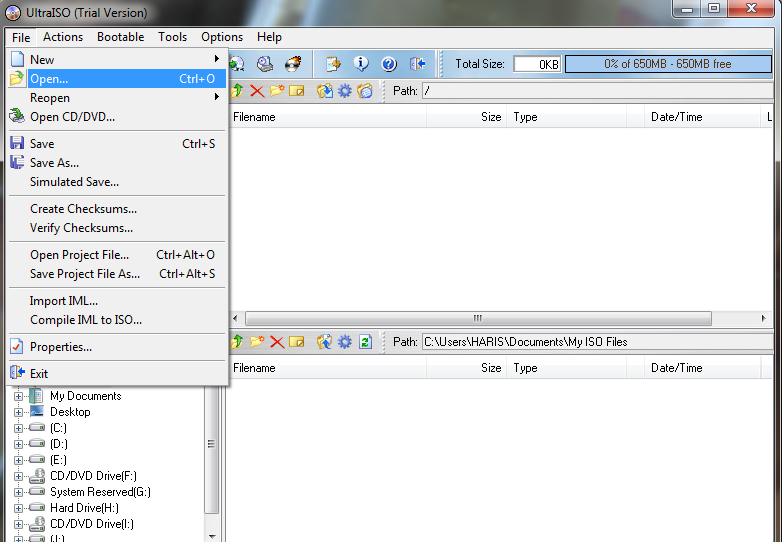This screenshot has height=543, width=782.
Task: Click the horizontal scrollbar thumb in the image pane
Action: point(478,318)
